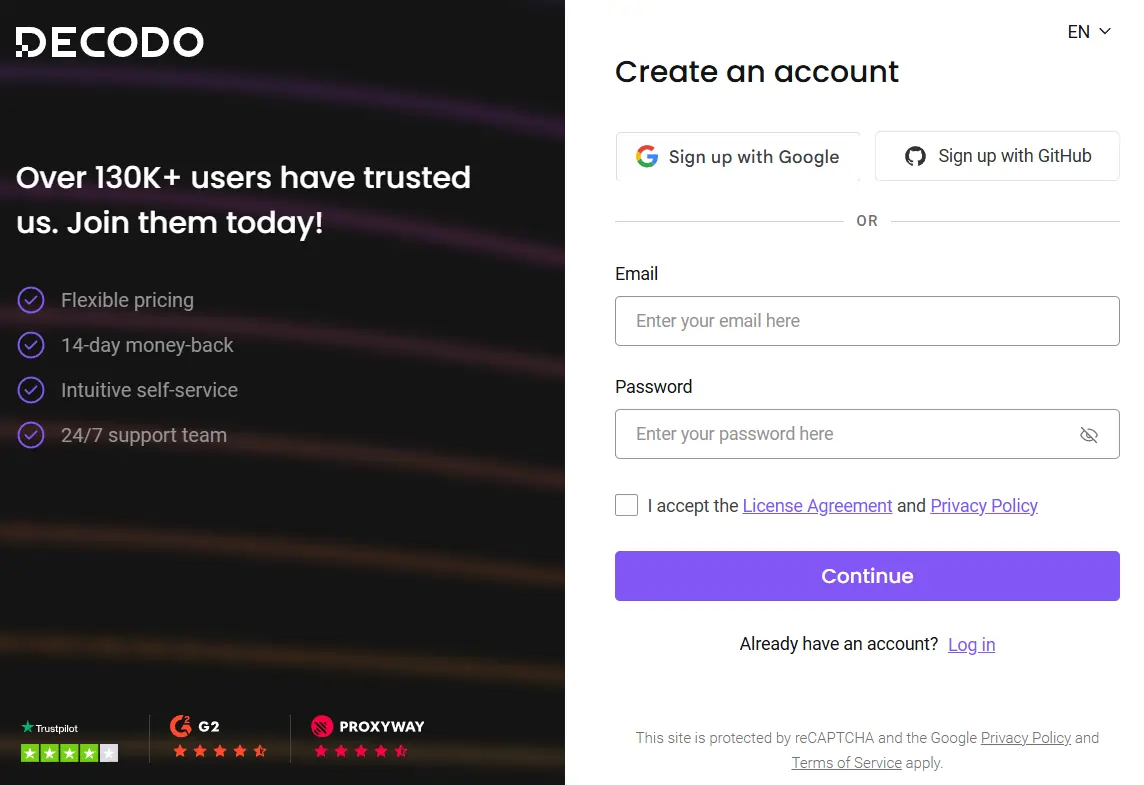The image size is (1144, 785).
Task: Click the Proxyway logo icon
Action: 322,727
